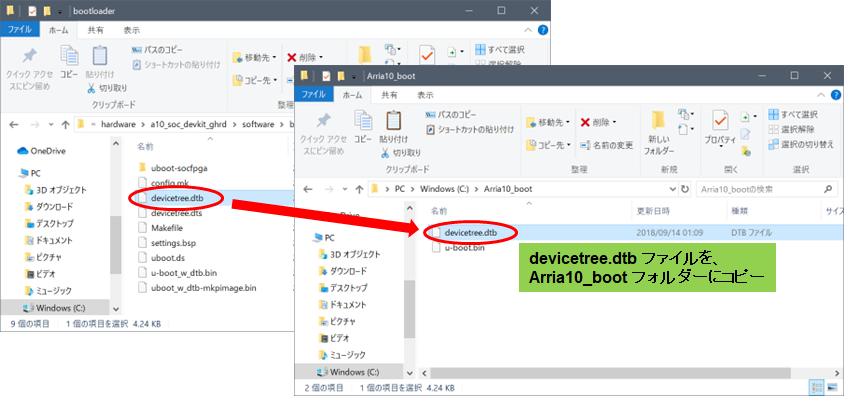Open プロパティ in Arria10_boot ribbon
844x396 pixels.
tap(720, 128)
